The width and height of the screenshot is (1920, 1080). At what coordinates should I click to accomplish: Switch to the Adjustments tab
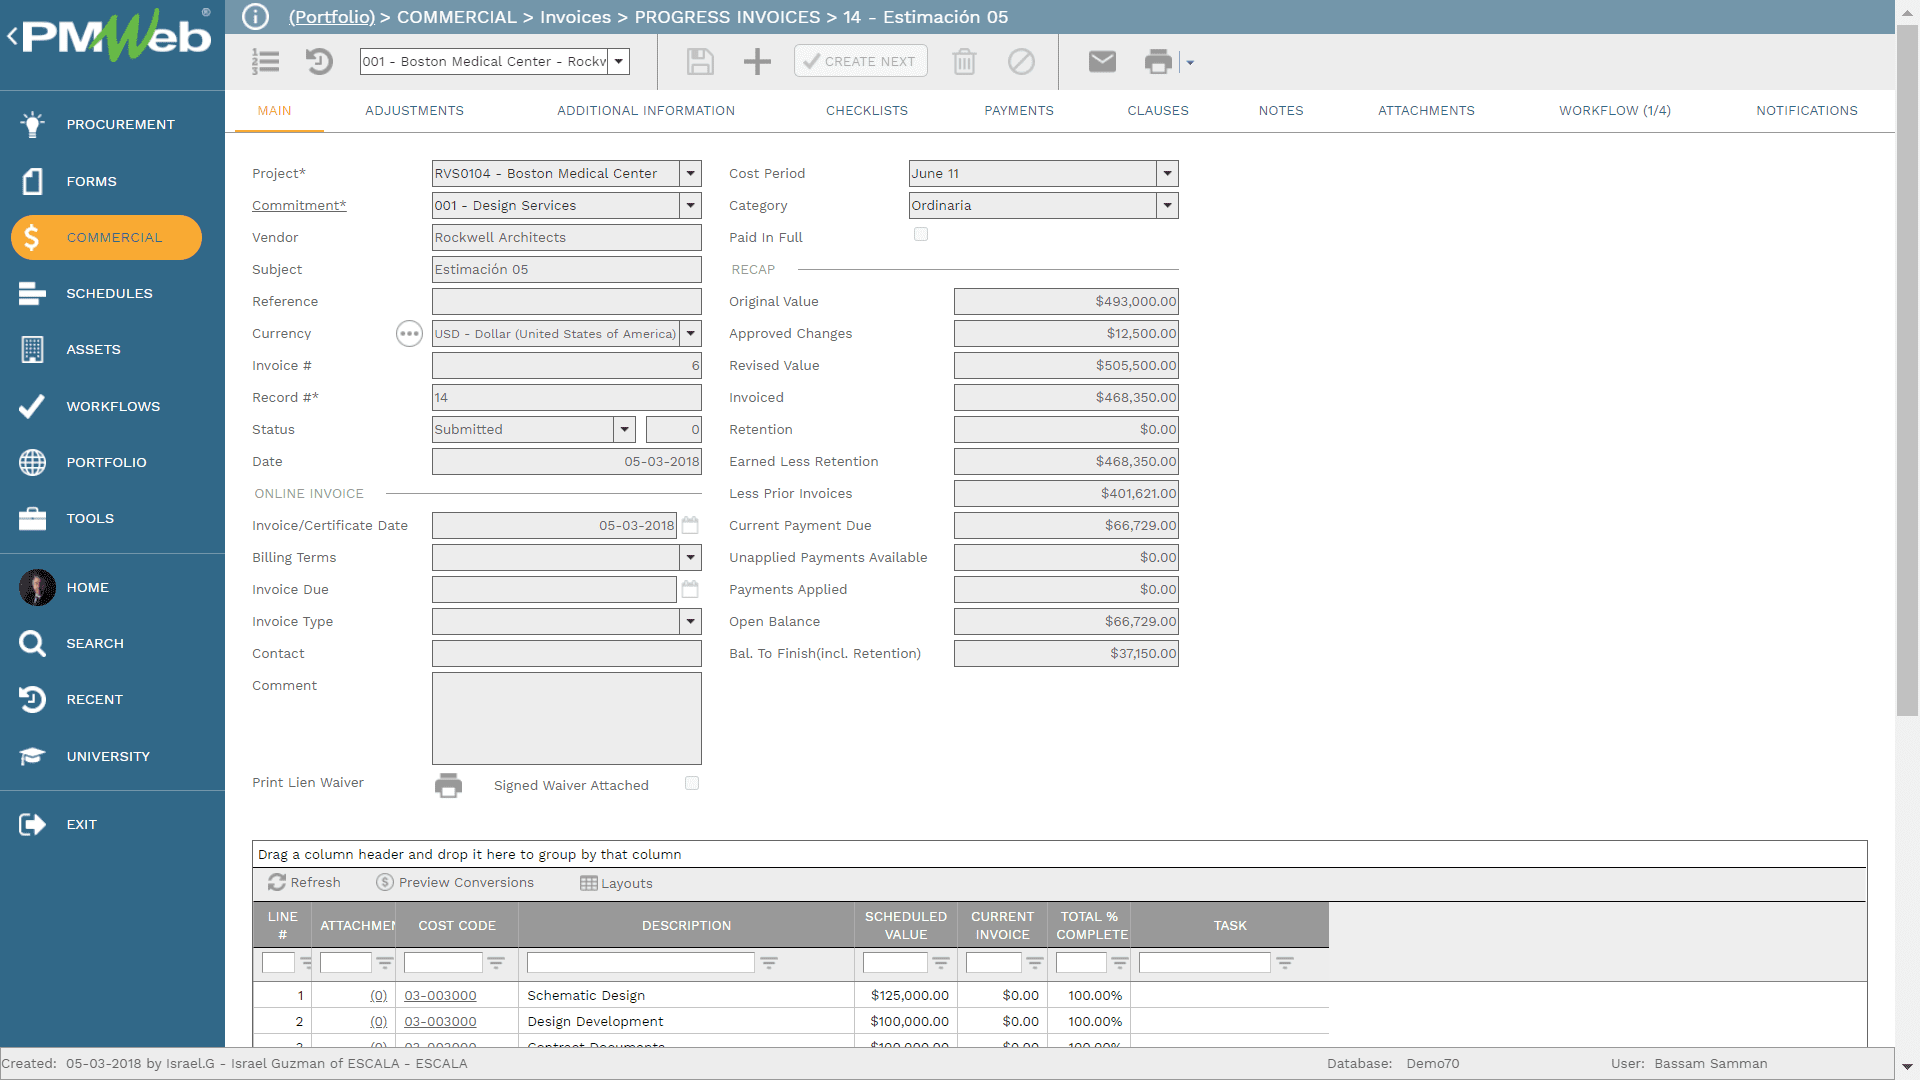pyautogui.click(x=414, y=111)
